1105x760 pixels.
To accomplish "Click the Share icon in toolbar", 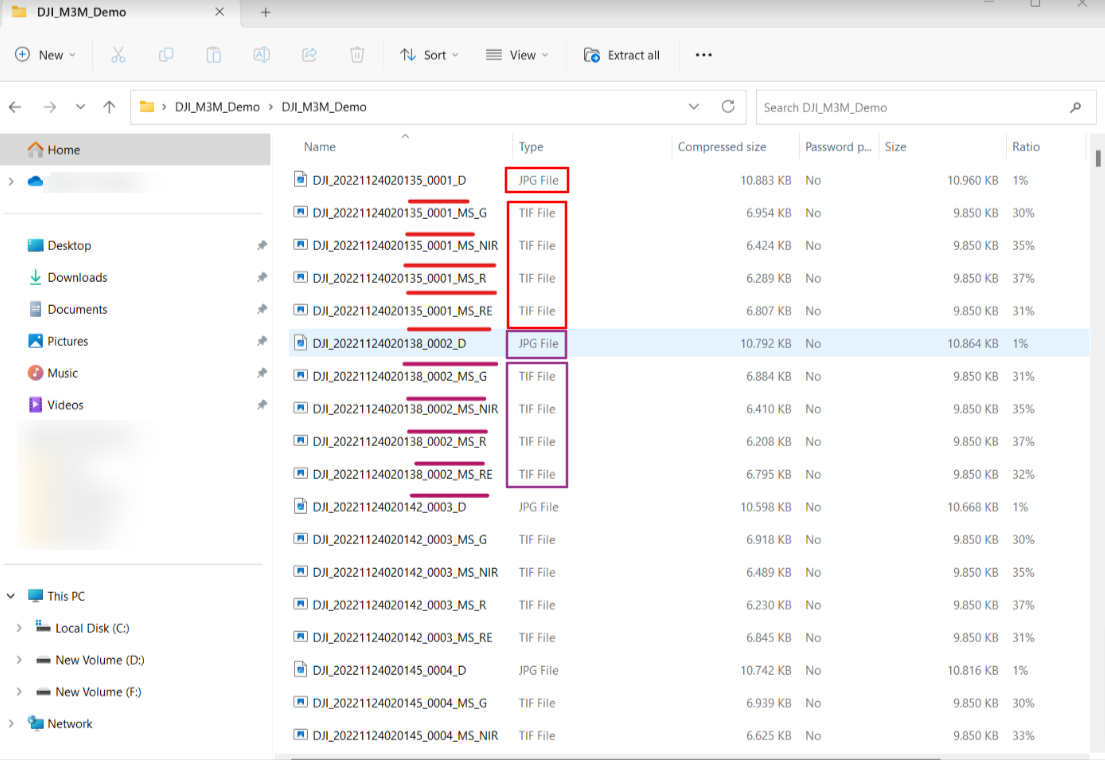I will pos(309,55).
